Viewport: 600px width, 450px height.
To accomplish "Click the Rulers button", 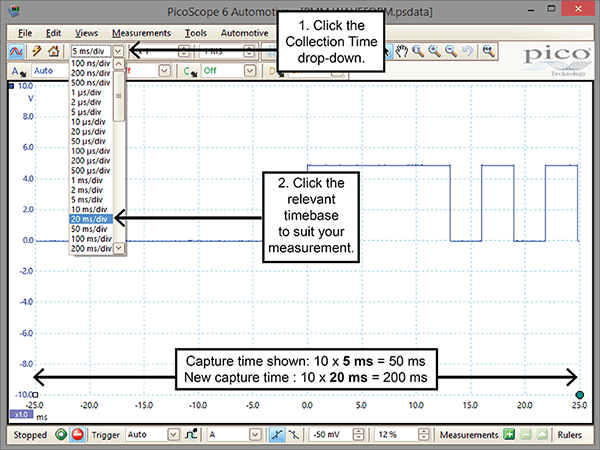I will coord(569,435).
